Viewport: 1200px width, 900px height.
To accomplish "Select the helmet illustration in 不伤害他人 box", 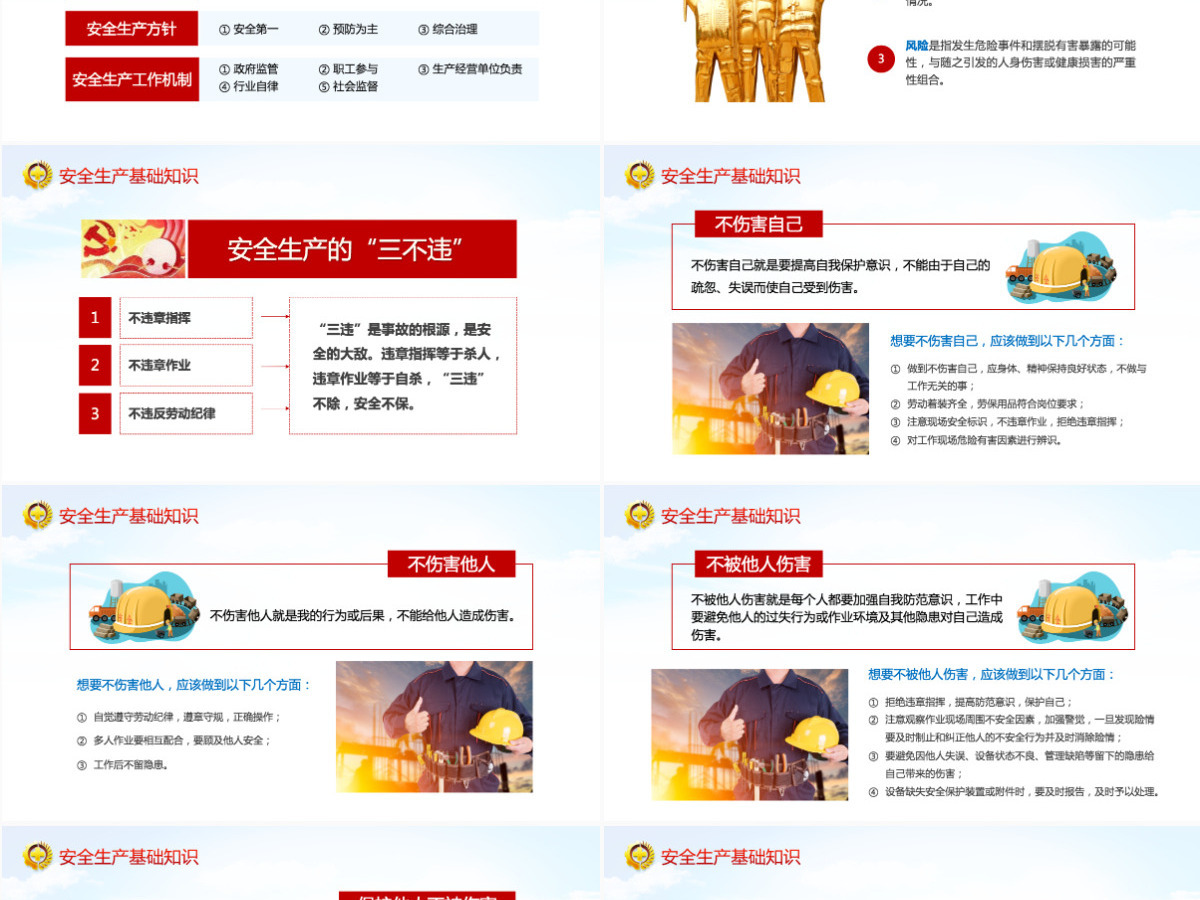I will pos(145,606).
